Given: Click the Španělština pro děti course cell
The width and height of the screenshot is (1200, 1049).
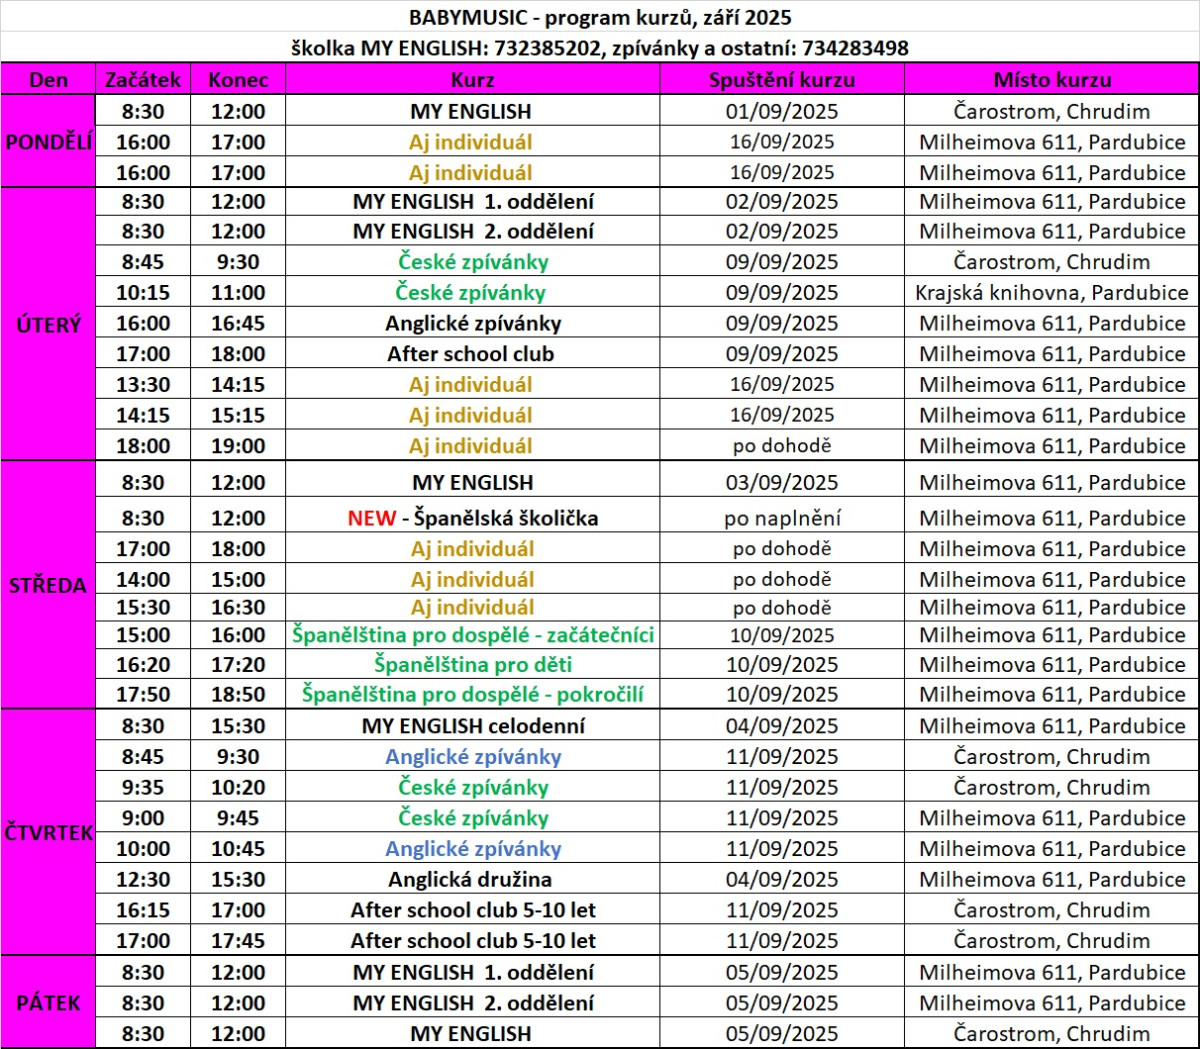Looking at the screenshot, I should (472, 665).
